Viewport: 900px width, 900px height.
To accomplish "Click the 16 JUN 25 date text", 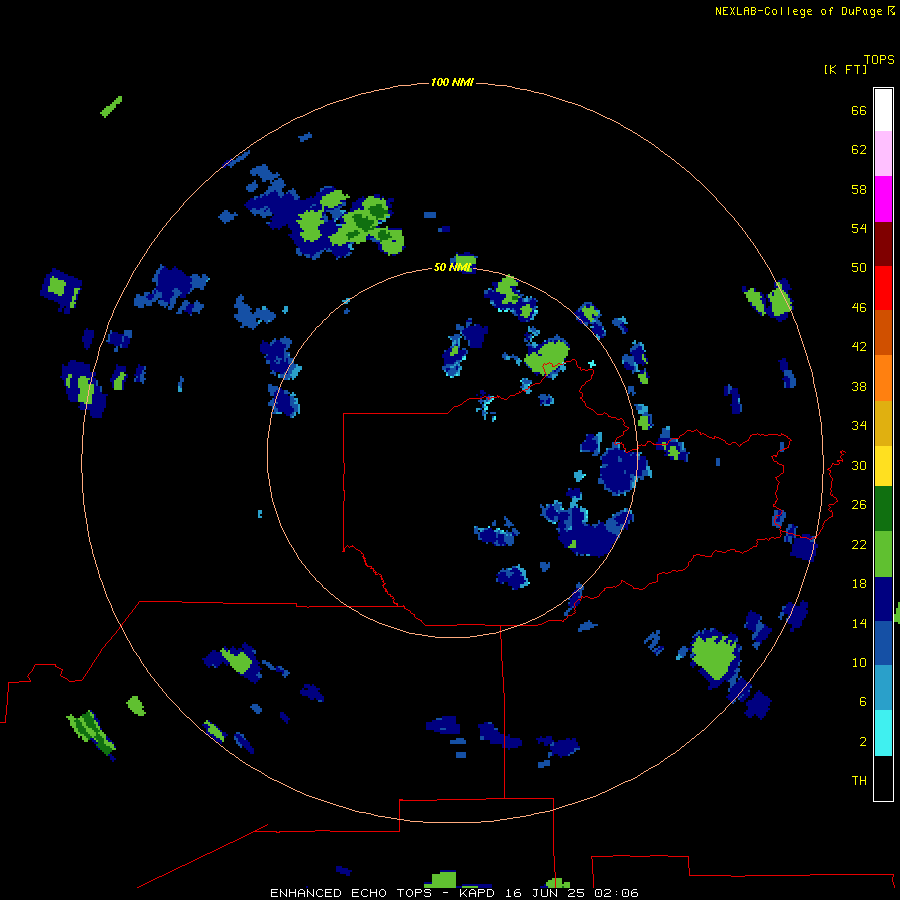I will pyautogui.click(x=545, y=893).
